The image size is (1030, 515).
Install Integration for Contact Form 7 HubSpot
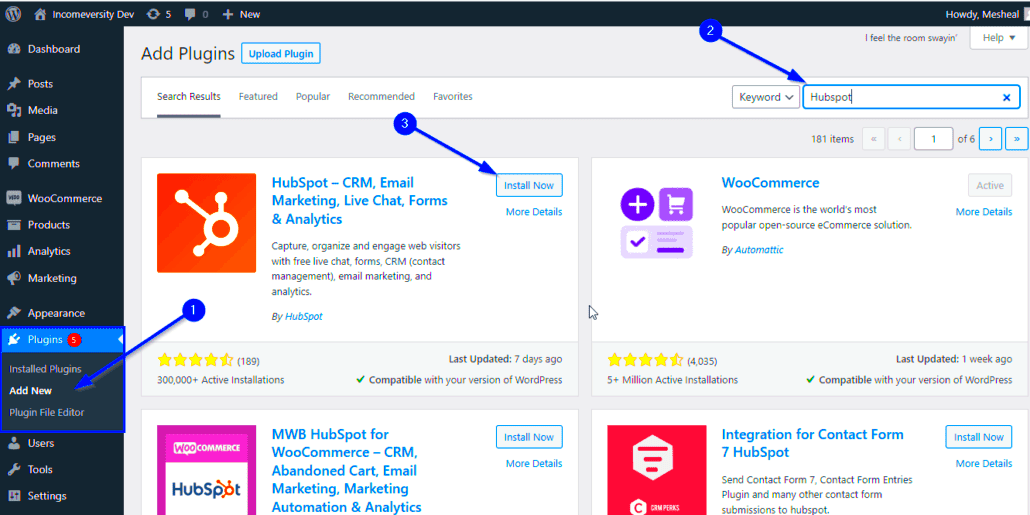(x=979, y=437)
